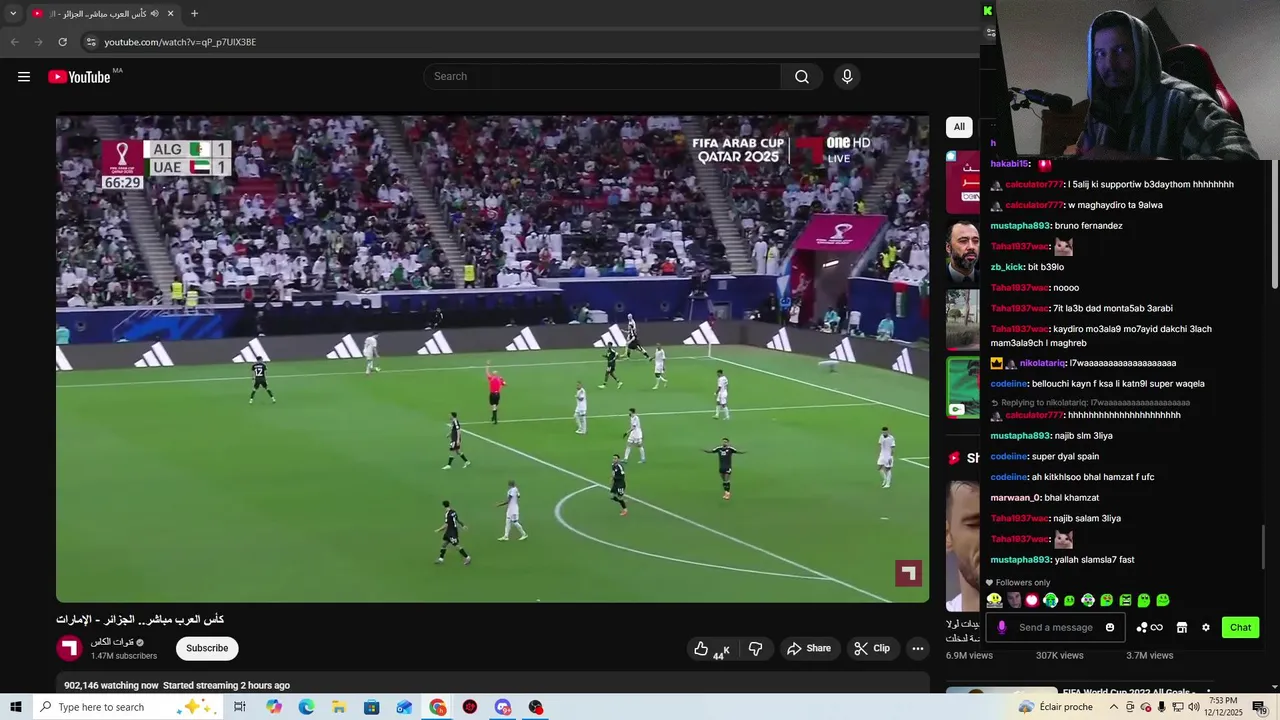Send message with green Chat button
1280x720 pixels.
point(1240,627)
